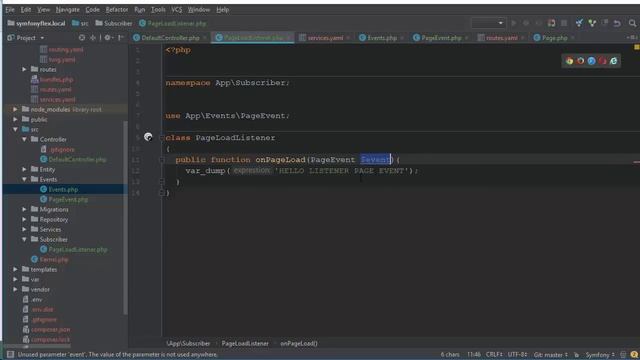
Task: Click the Debug bug icon
Action: click(x=526, y=23)
